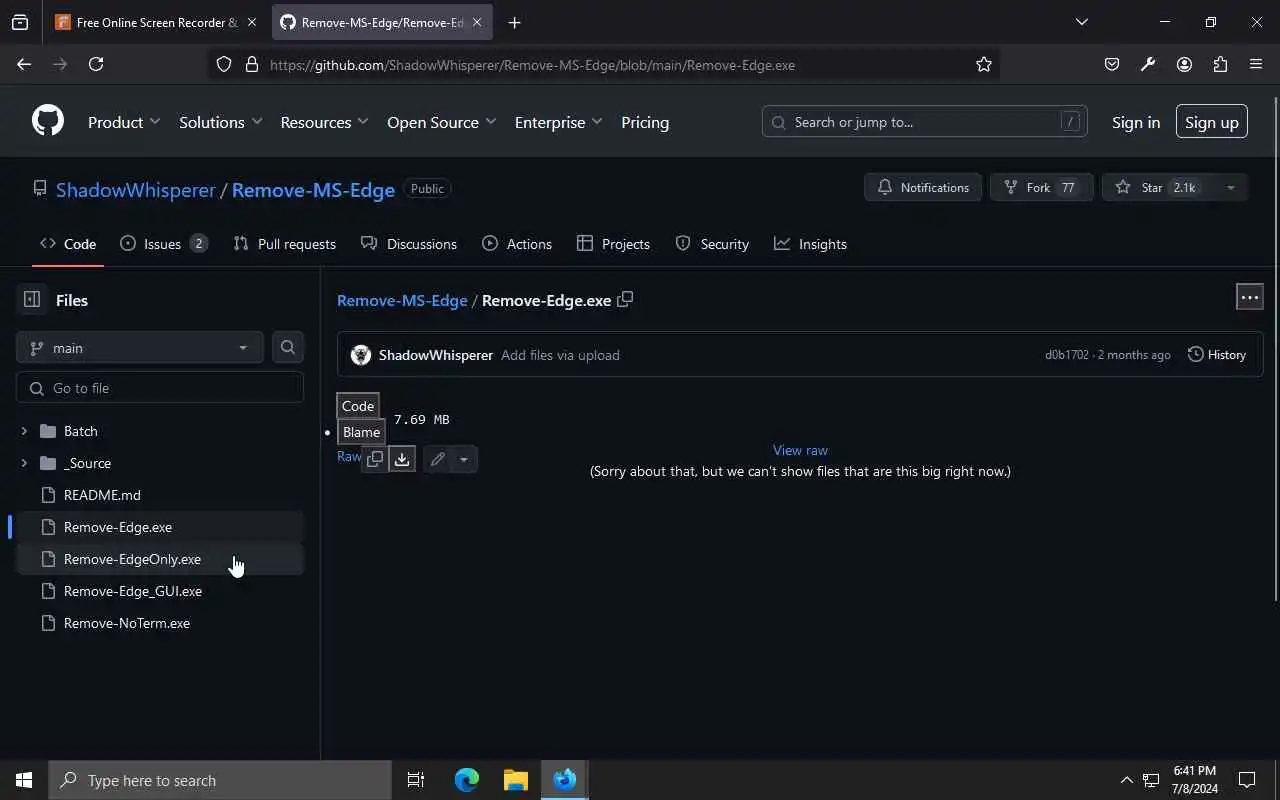Open File Explorer from the taskbar

coord(516,780)
